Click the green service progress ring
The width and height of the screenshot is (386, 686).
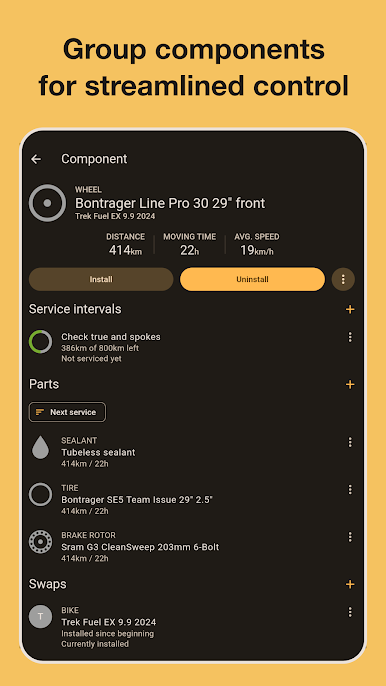[x=40, y=342]
